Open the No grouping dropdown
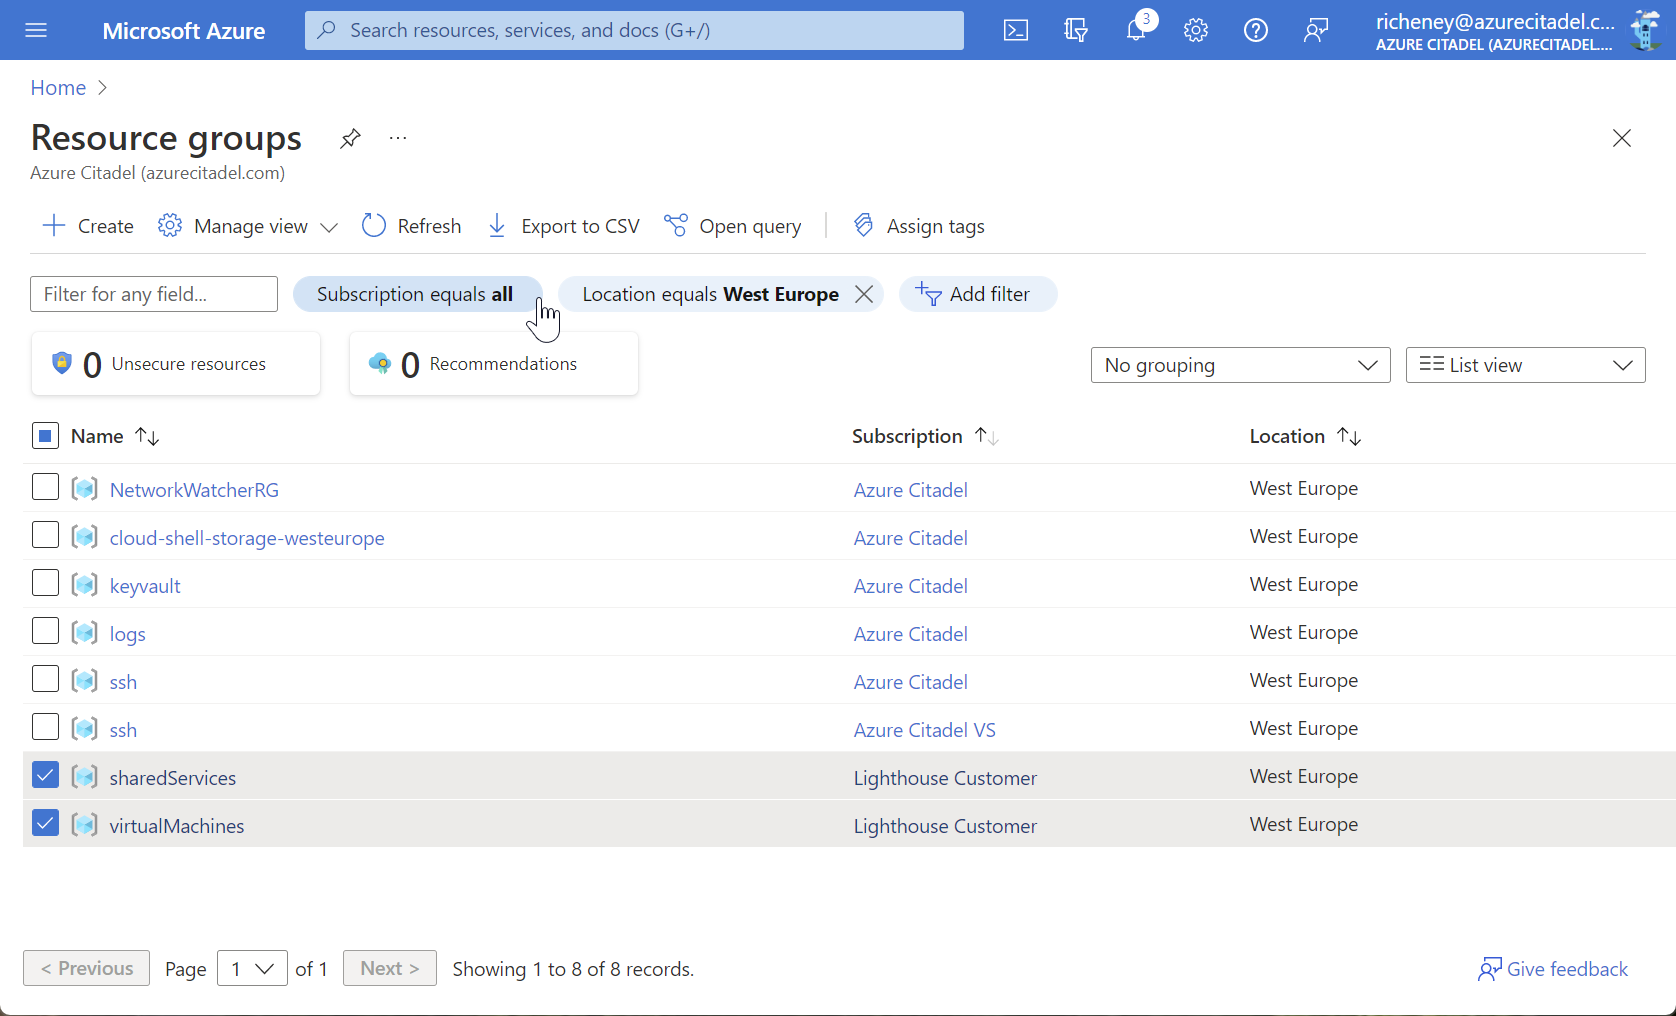The image size is (1676, 1016). (1240, 364)
